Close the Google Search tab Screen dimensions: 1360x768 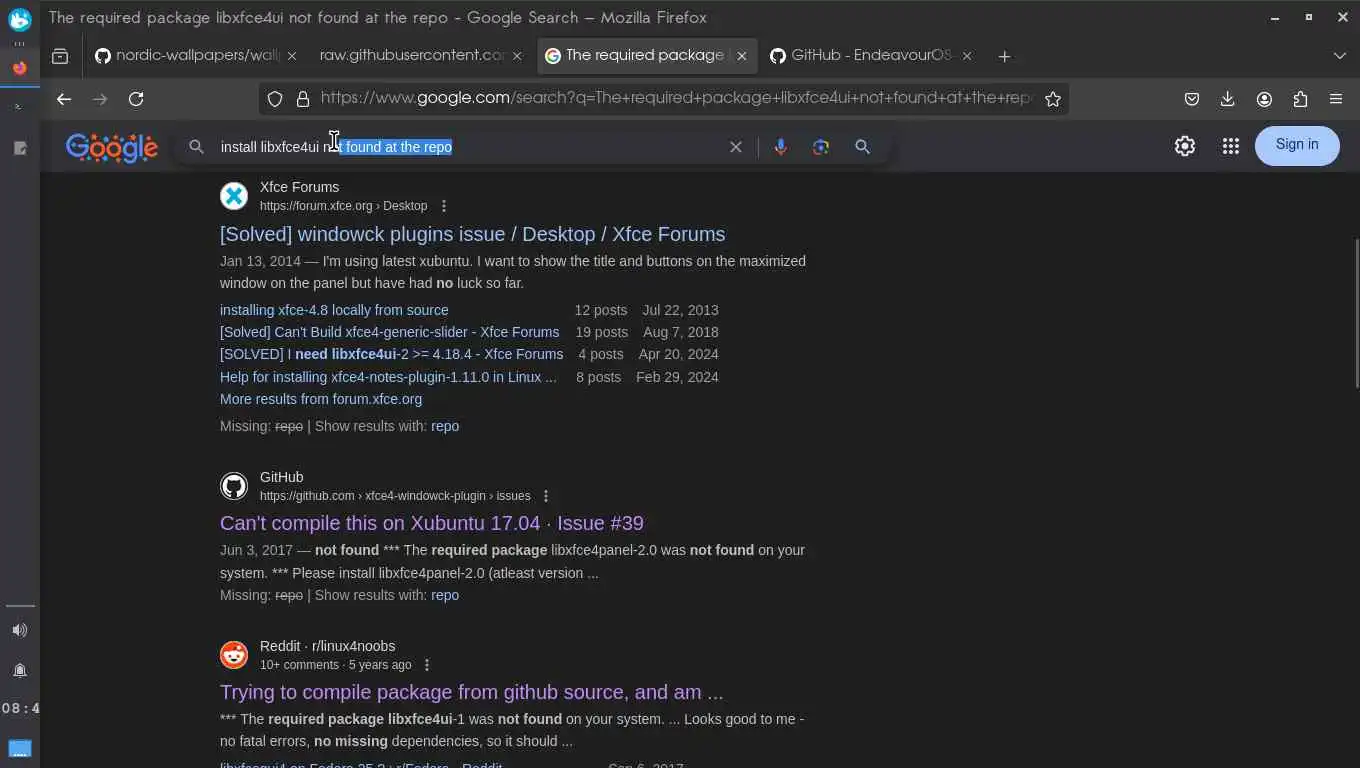[x=742, y=56]
